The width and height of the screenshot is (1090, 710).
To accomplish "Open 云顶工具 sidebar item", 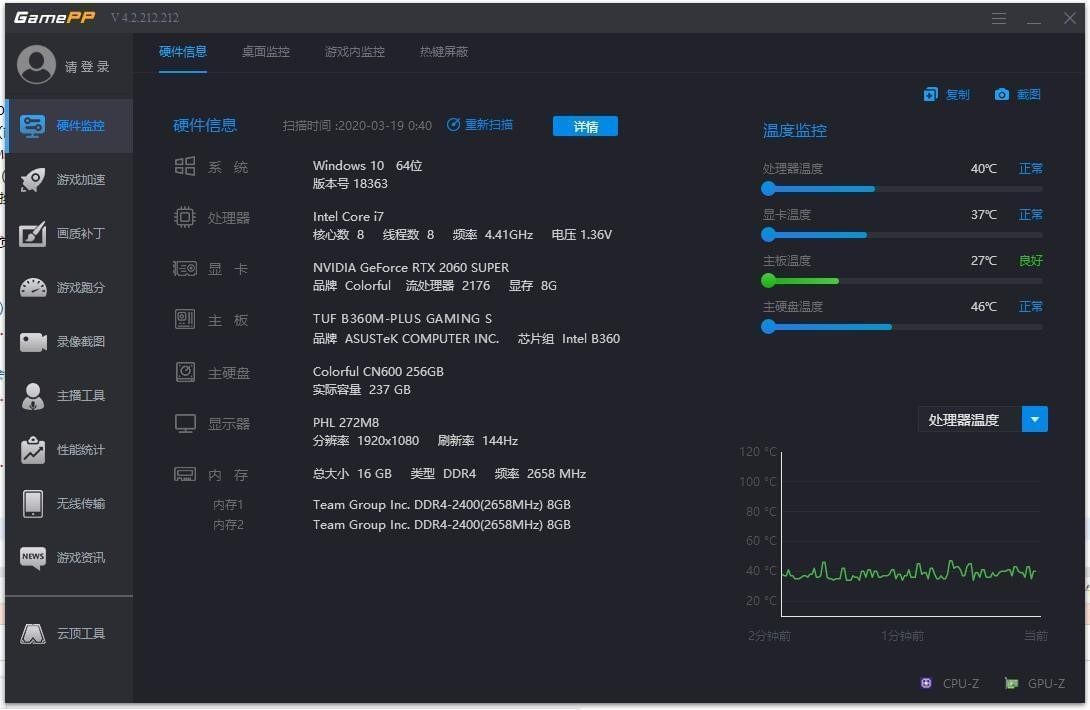I will [x=69, y=634].
